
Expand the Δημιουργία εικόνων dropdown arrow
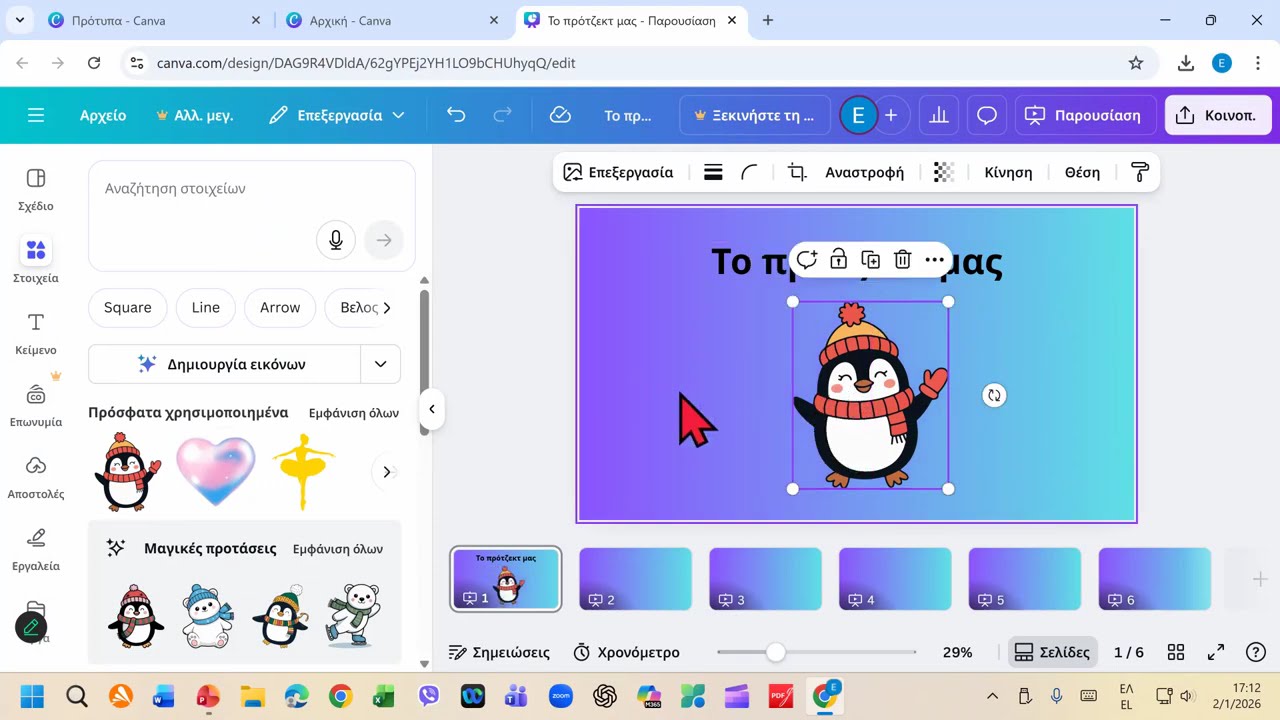[x=380, y=364]
